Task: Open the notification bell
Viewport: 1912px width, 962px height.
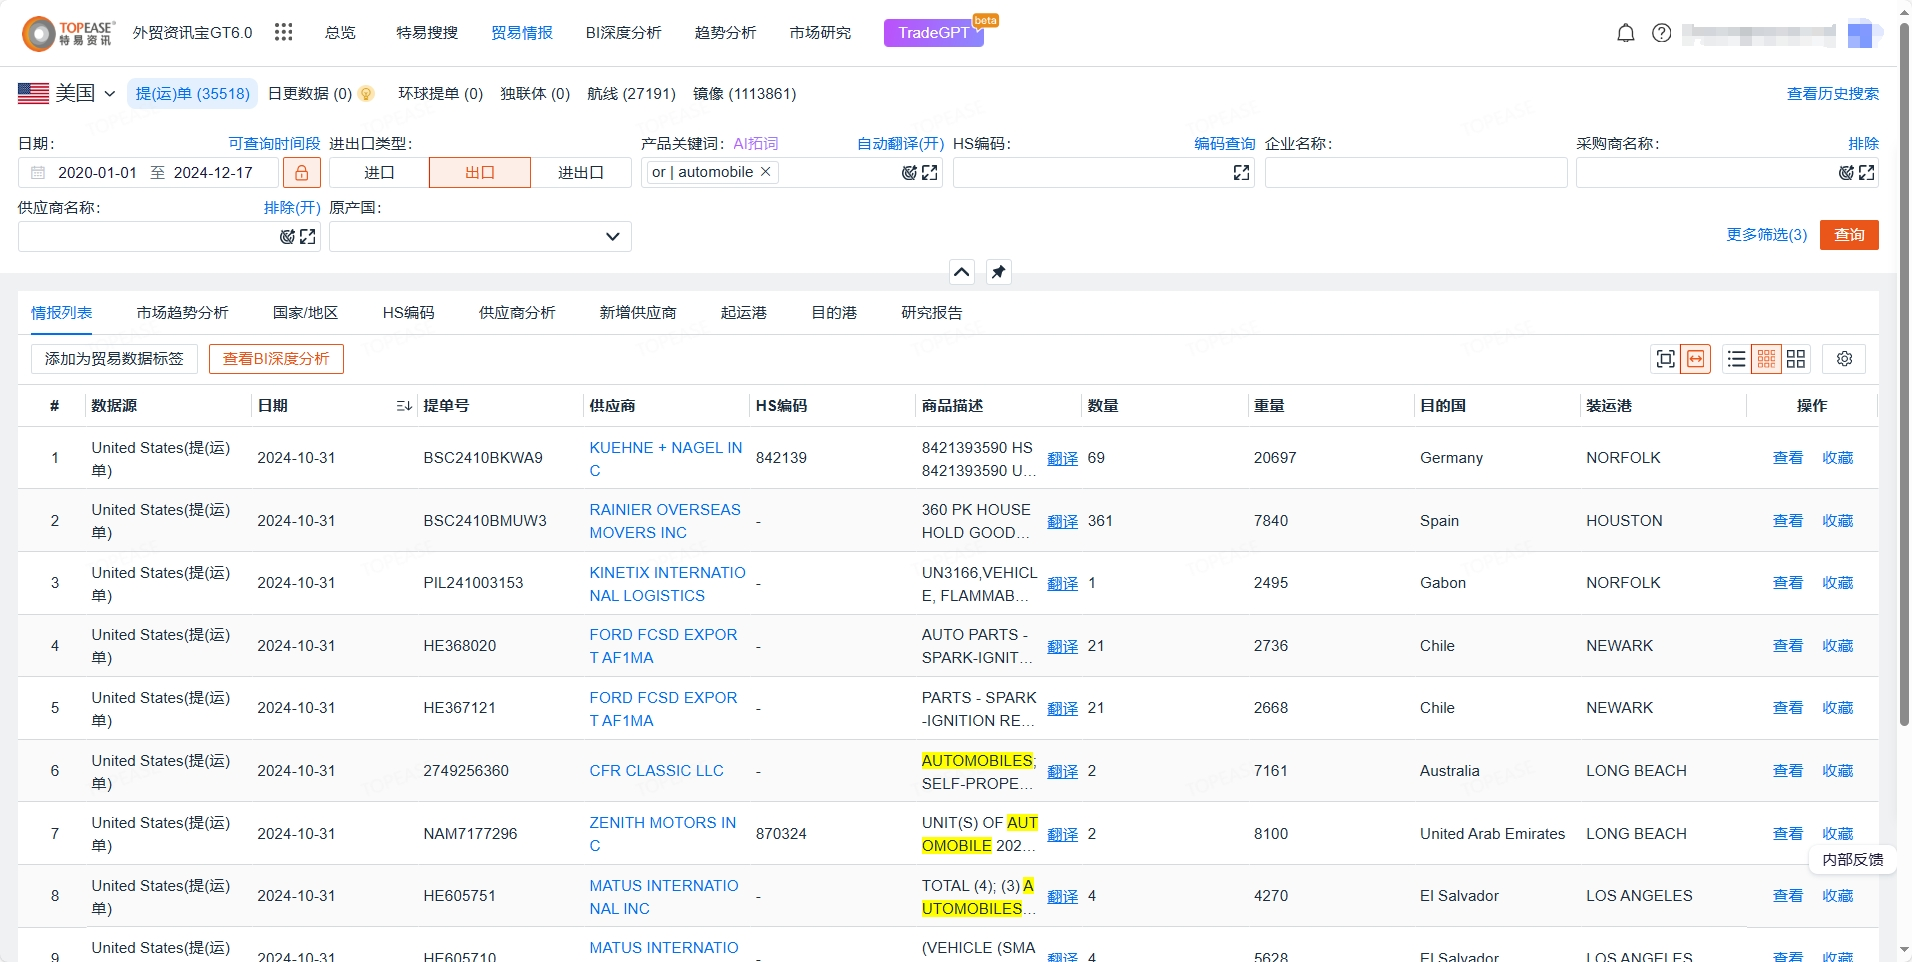Action: point(1625,33)
